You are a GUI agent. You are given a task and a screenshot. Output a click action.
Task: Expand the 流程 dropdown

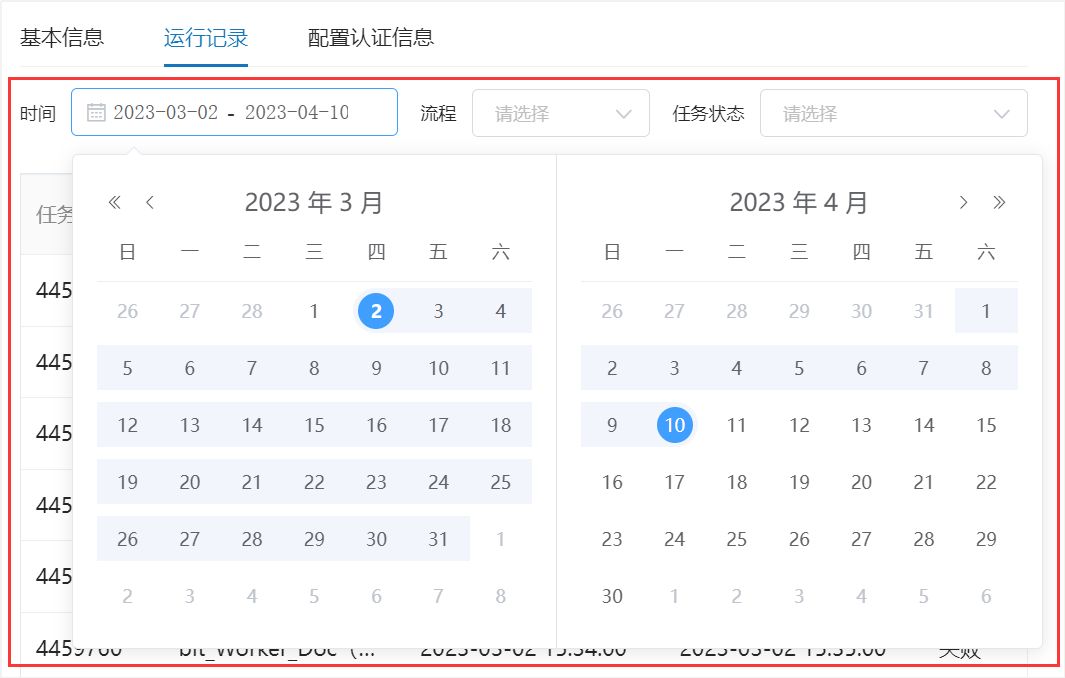coord(560,113)
